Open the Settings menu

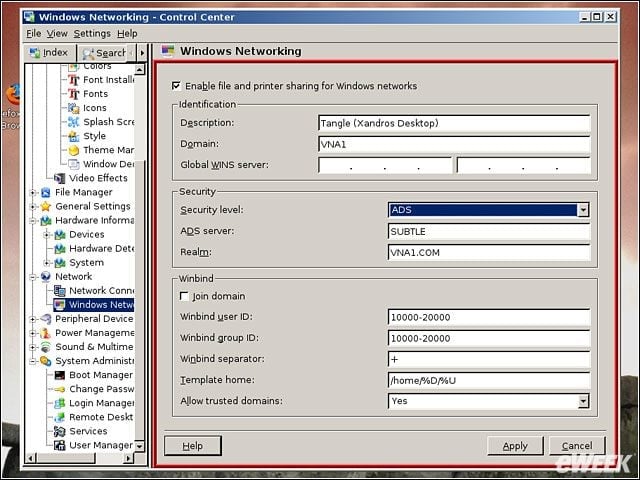[x=92, y=33]
